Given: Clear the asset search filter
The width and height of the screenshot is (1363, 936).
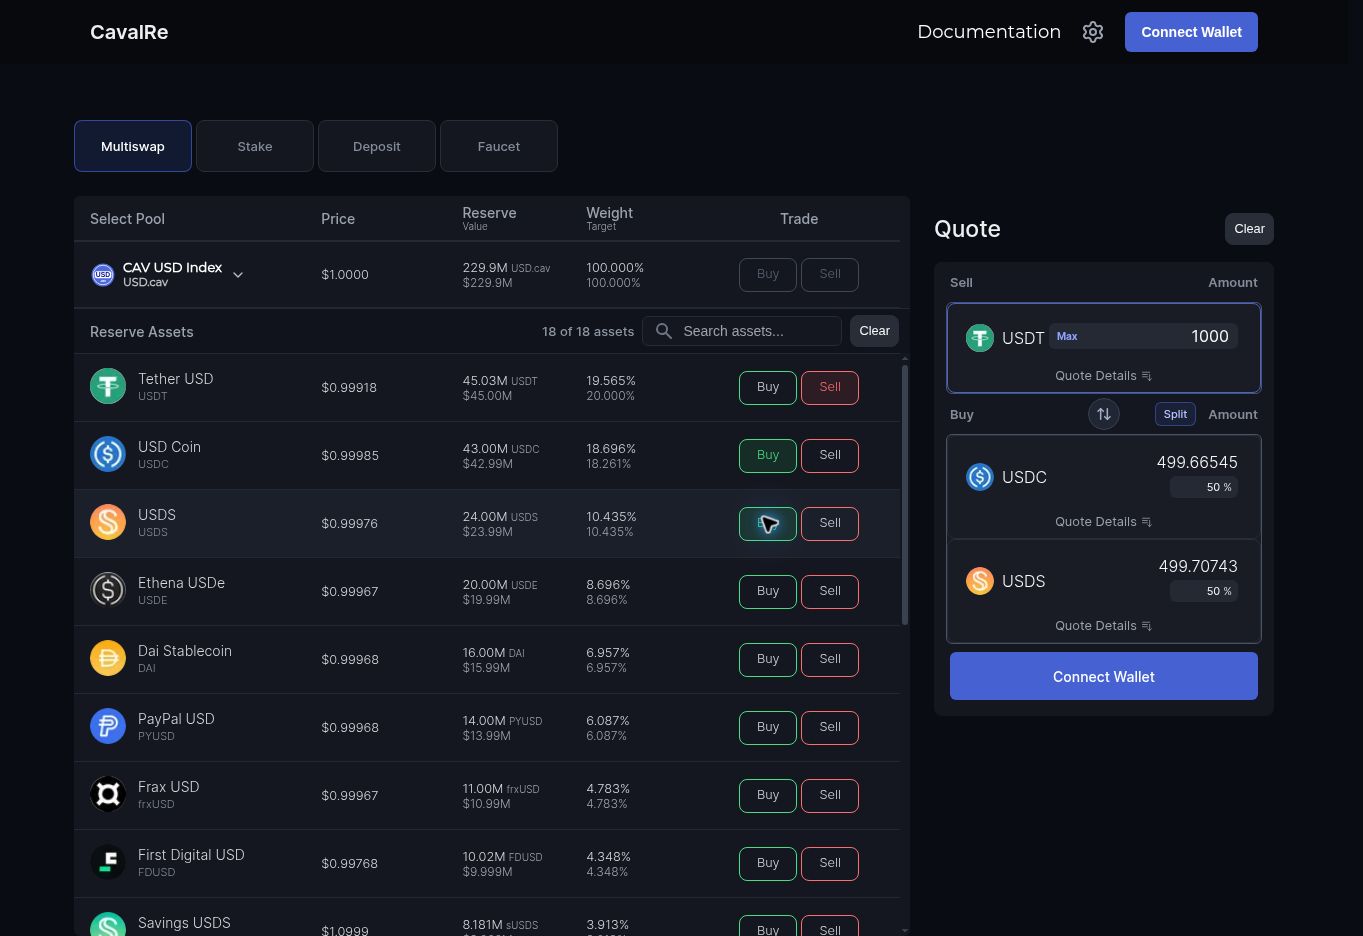Looking at the screenshot, I should click(874, 331).
